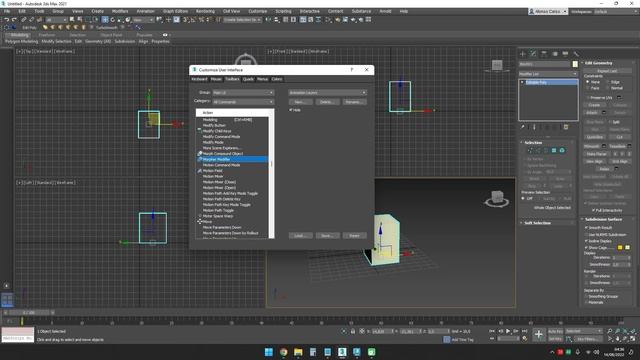The height and width of the screenshot is (360, 640).
Task: Click the Reset button in Customize dialog
Action: tap(354, 236)
